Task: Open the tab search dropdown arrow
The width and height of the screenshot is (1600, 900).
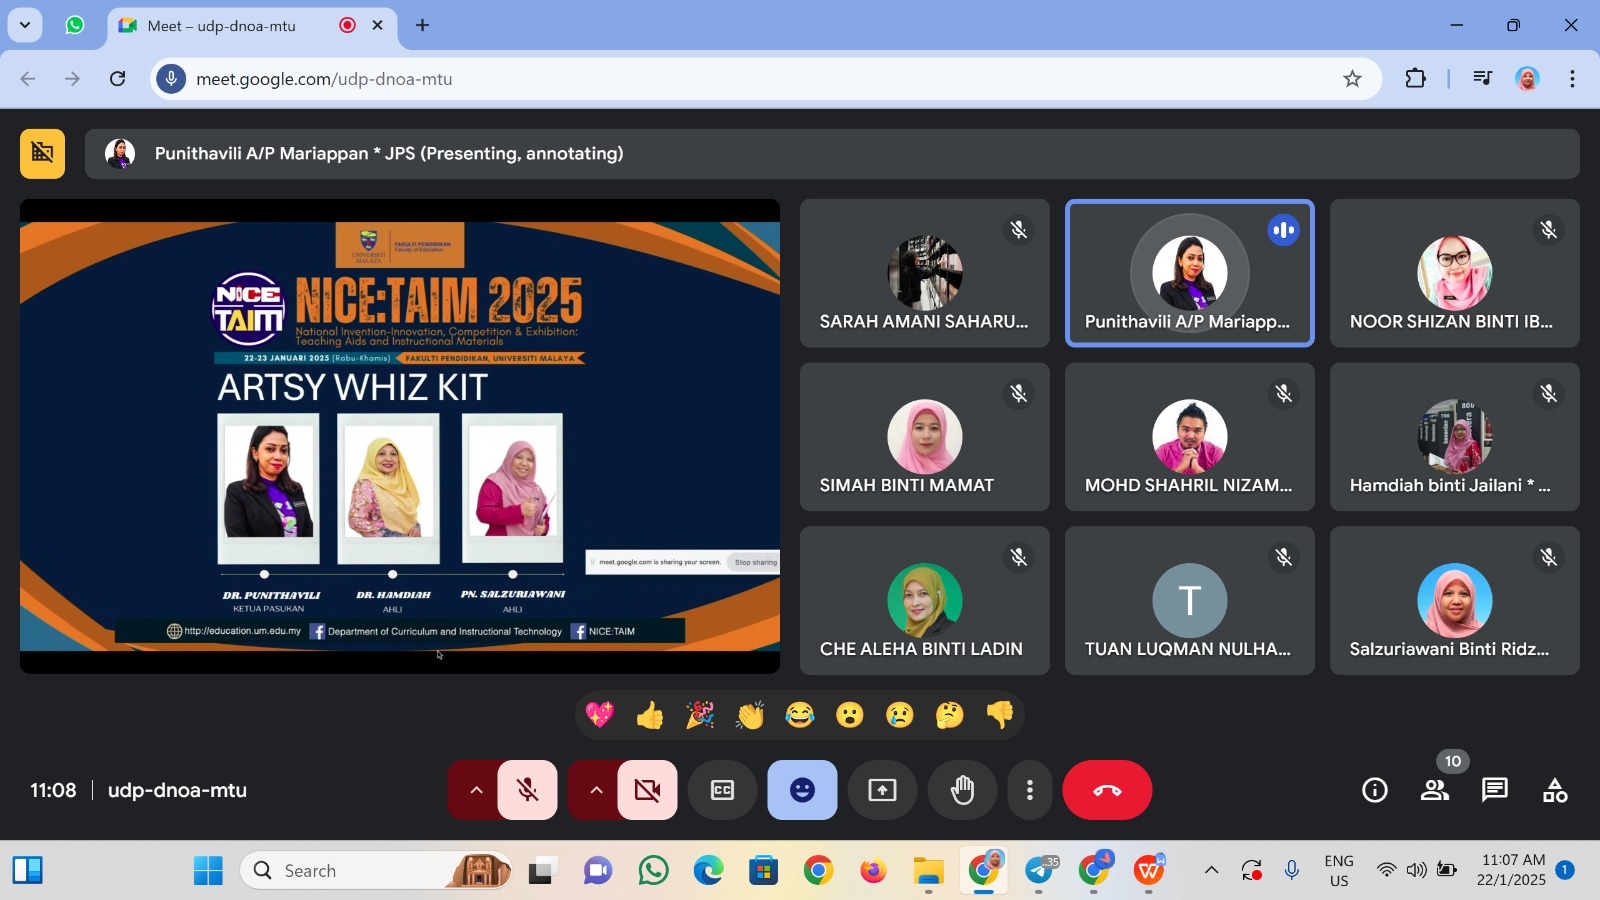Action: [25, 25]
